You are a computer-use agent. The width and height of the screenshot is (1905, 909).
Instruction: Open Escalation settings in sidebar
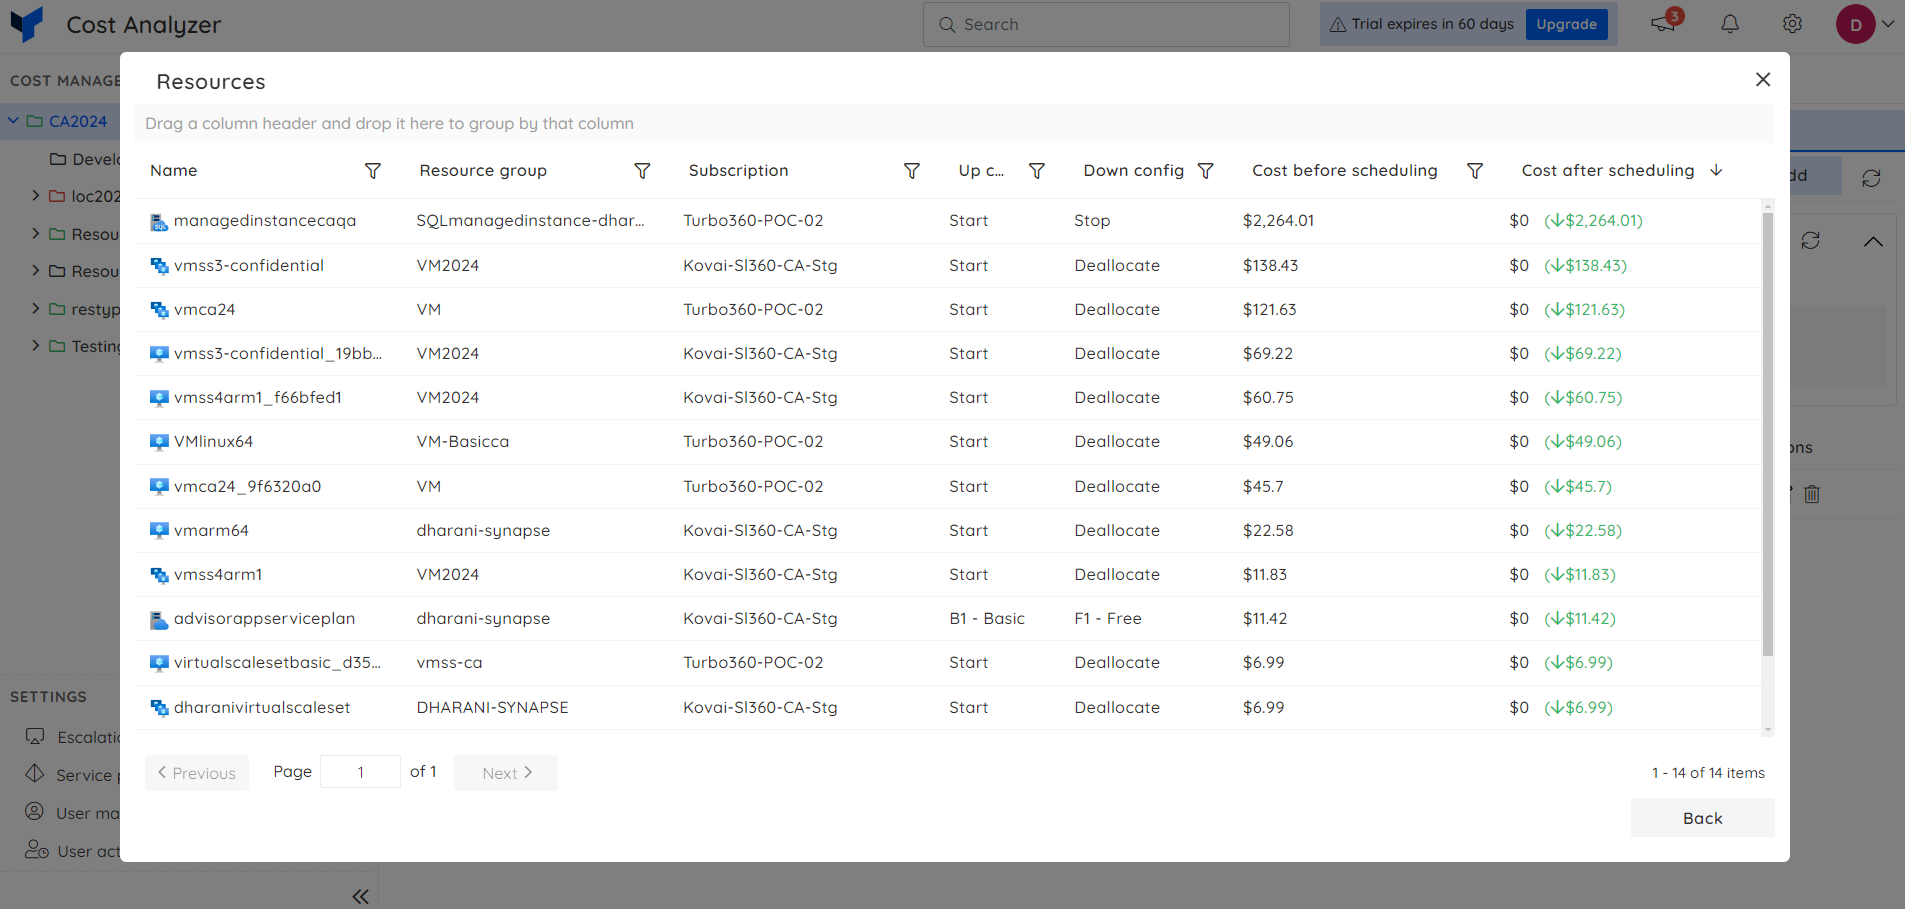coord(72,737)
